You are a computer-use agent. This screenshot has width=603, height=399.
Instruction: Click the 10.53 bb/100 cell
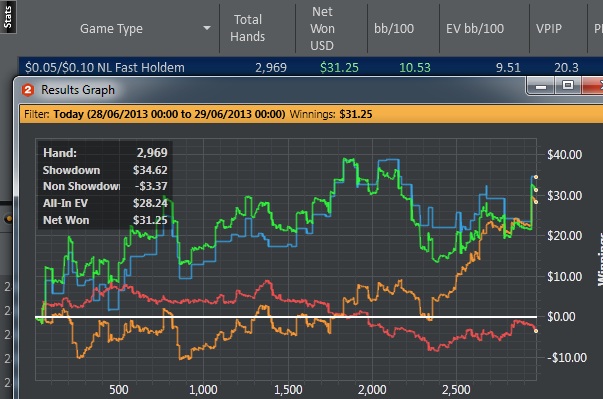click(415, 68)
